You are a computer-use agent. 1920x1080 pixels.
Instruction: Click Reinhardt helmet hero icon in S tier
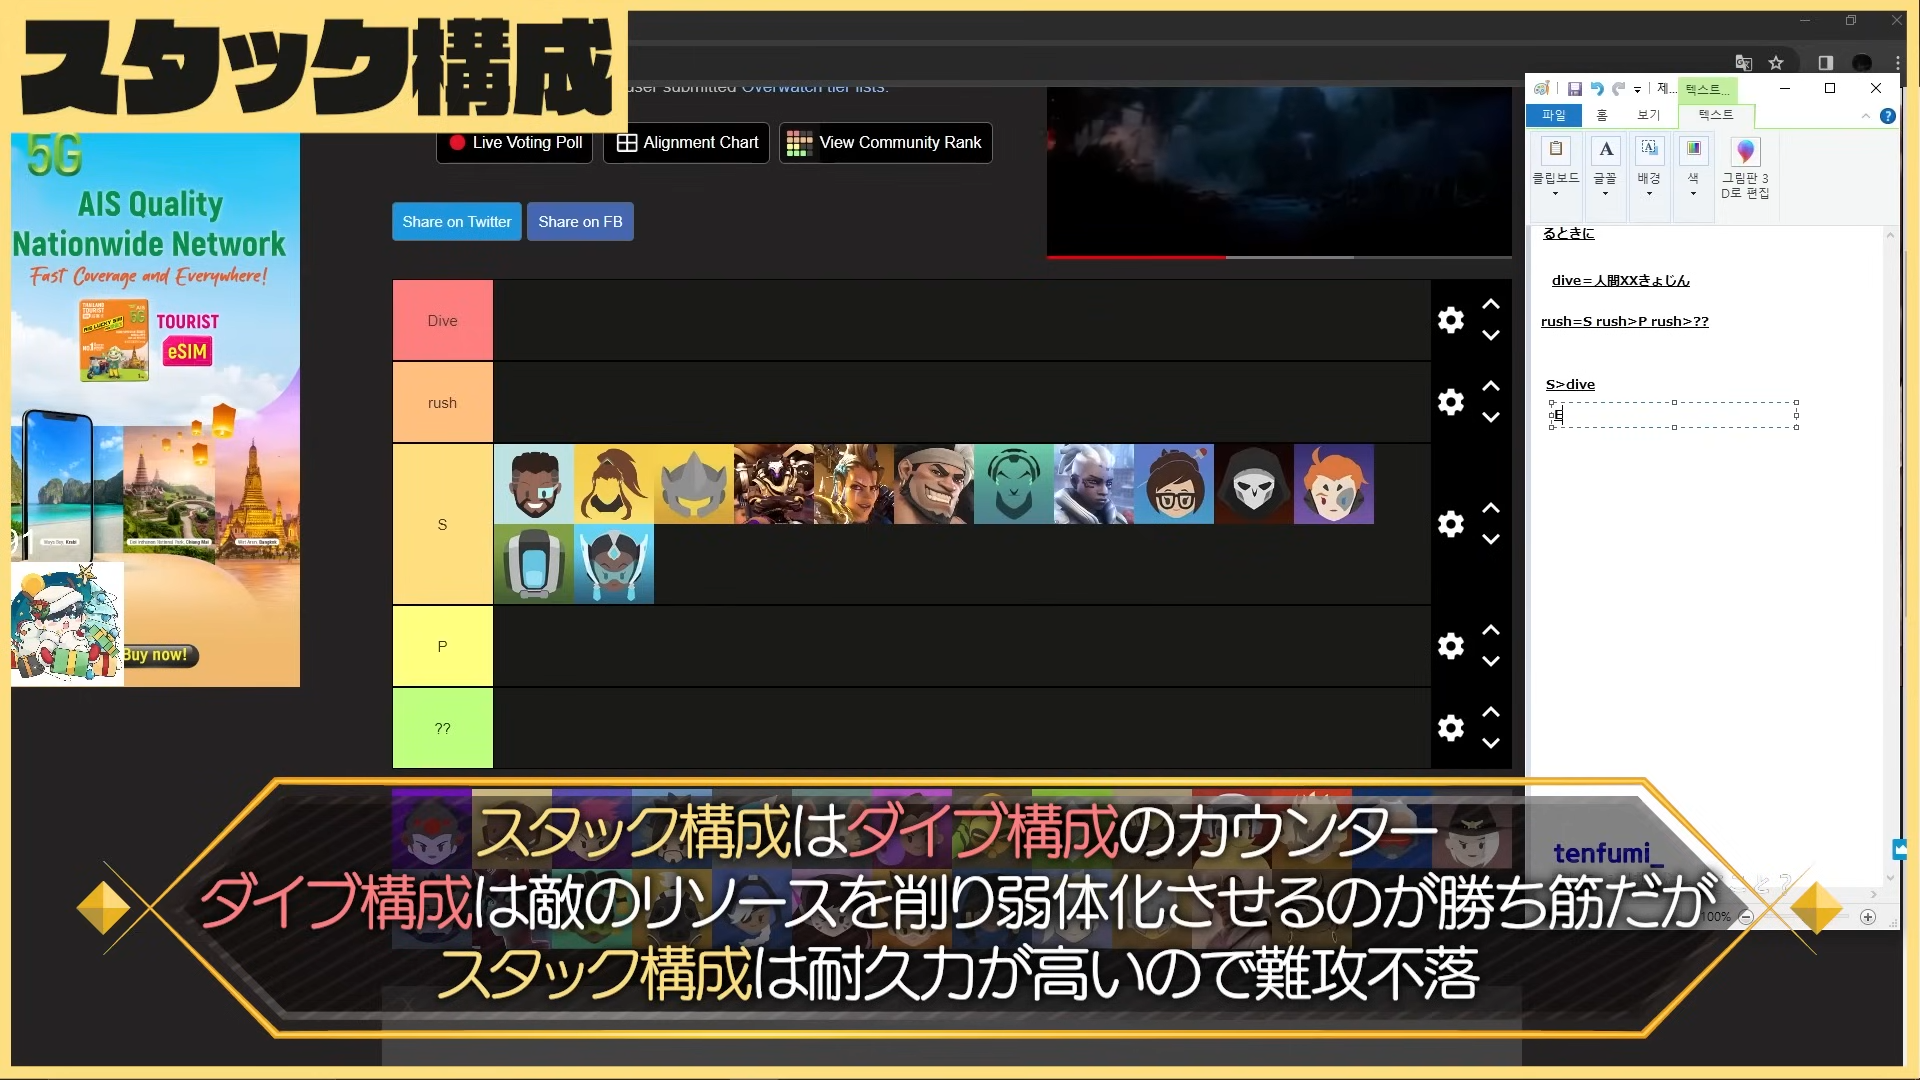pyautogui.click(x=694, y=484)
